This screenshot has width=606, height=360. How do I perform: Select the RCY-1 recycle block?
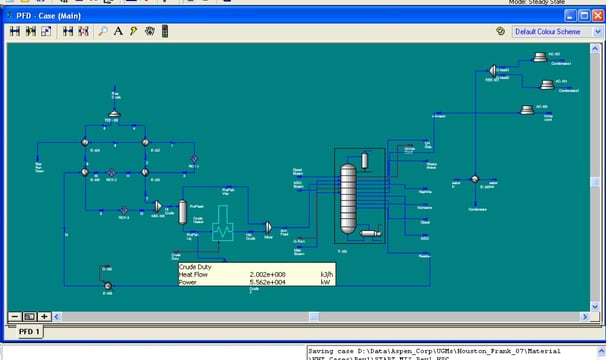(x=194, y=159)
